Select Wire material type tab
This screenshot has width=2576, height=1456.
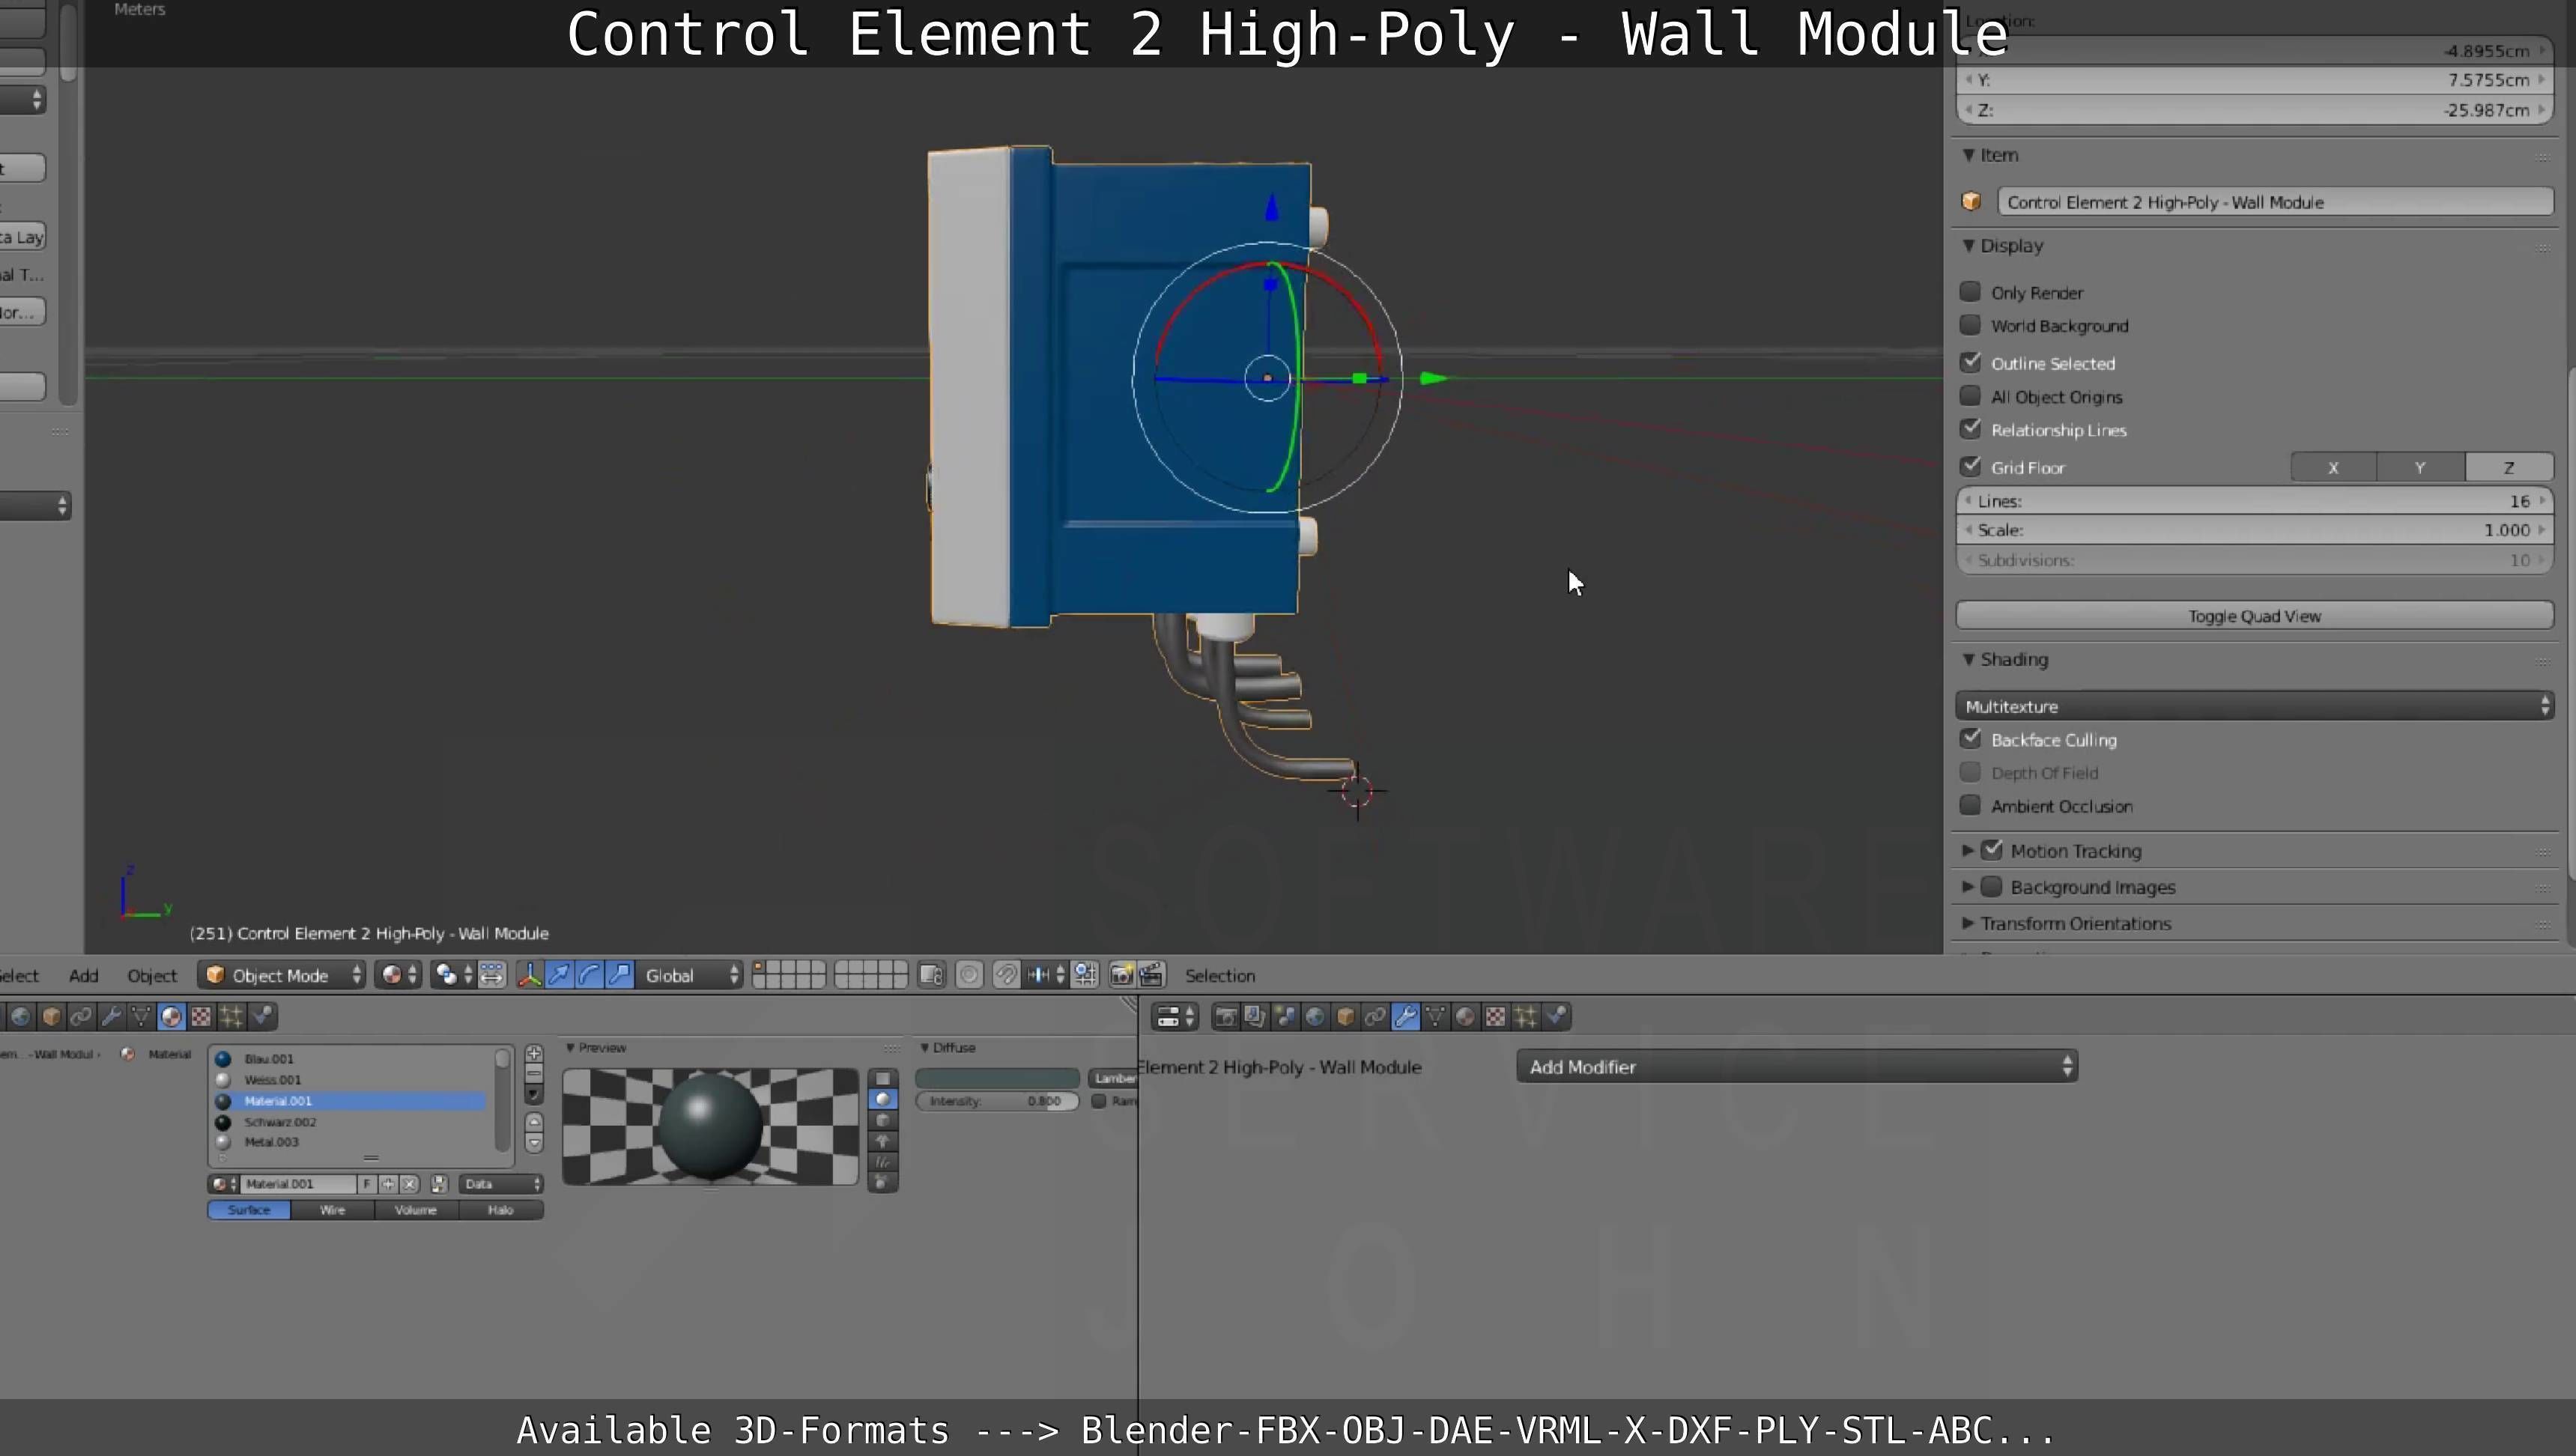(x=333, y=1210)
